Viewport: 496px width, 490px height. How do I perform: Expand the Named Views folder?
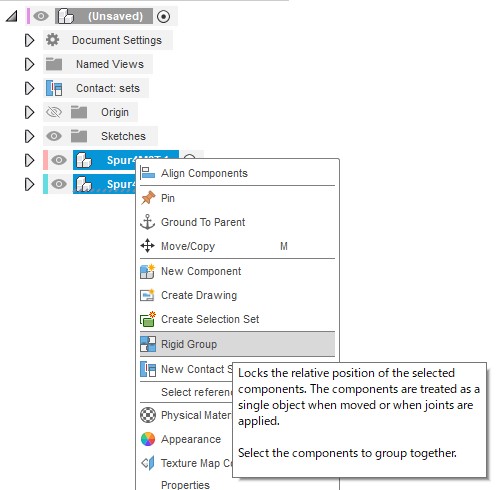click(29, 64)
